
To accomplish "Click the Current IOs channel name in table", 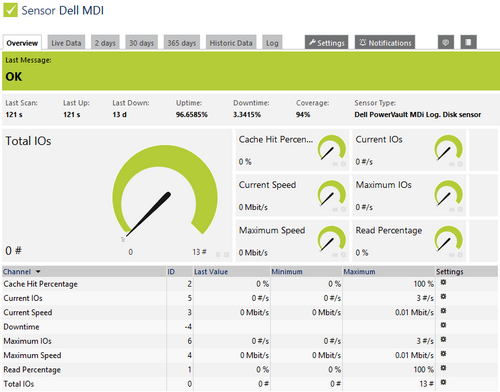I will point(23,298).
